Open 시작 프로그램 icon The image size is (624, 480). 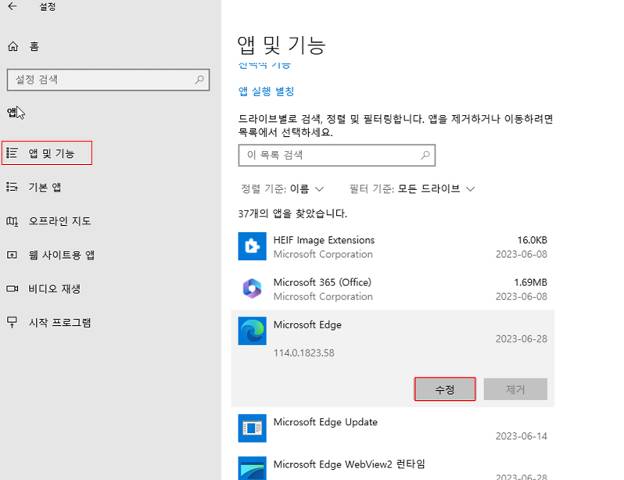pyautogui.click(x=12, y=322)
